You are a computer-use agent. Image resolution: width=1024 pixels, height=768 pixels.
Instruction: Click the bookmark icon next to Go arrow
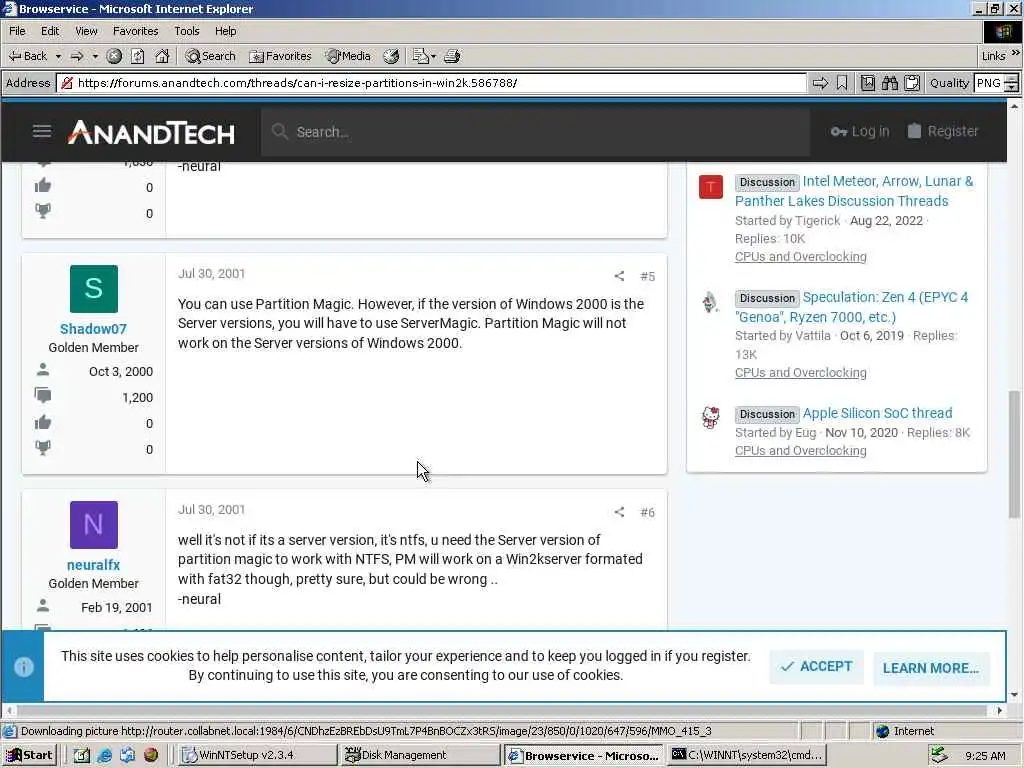842,83
